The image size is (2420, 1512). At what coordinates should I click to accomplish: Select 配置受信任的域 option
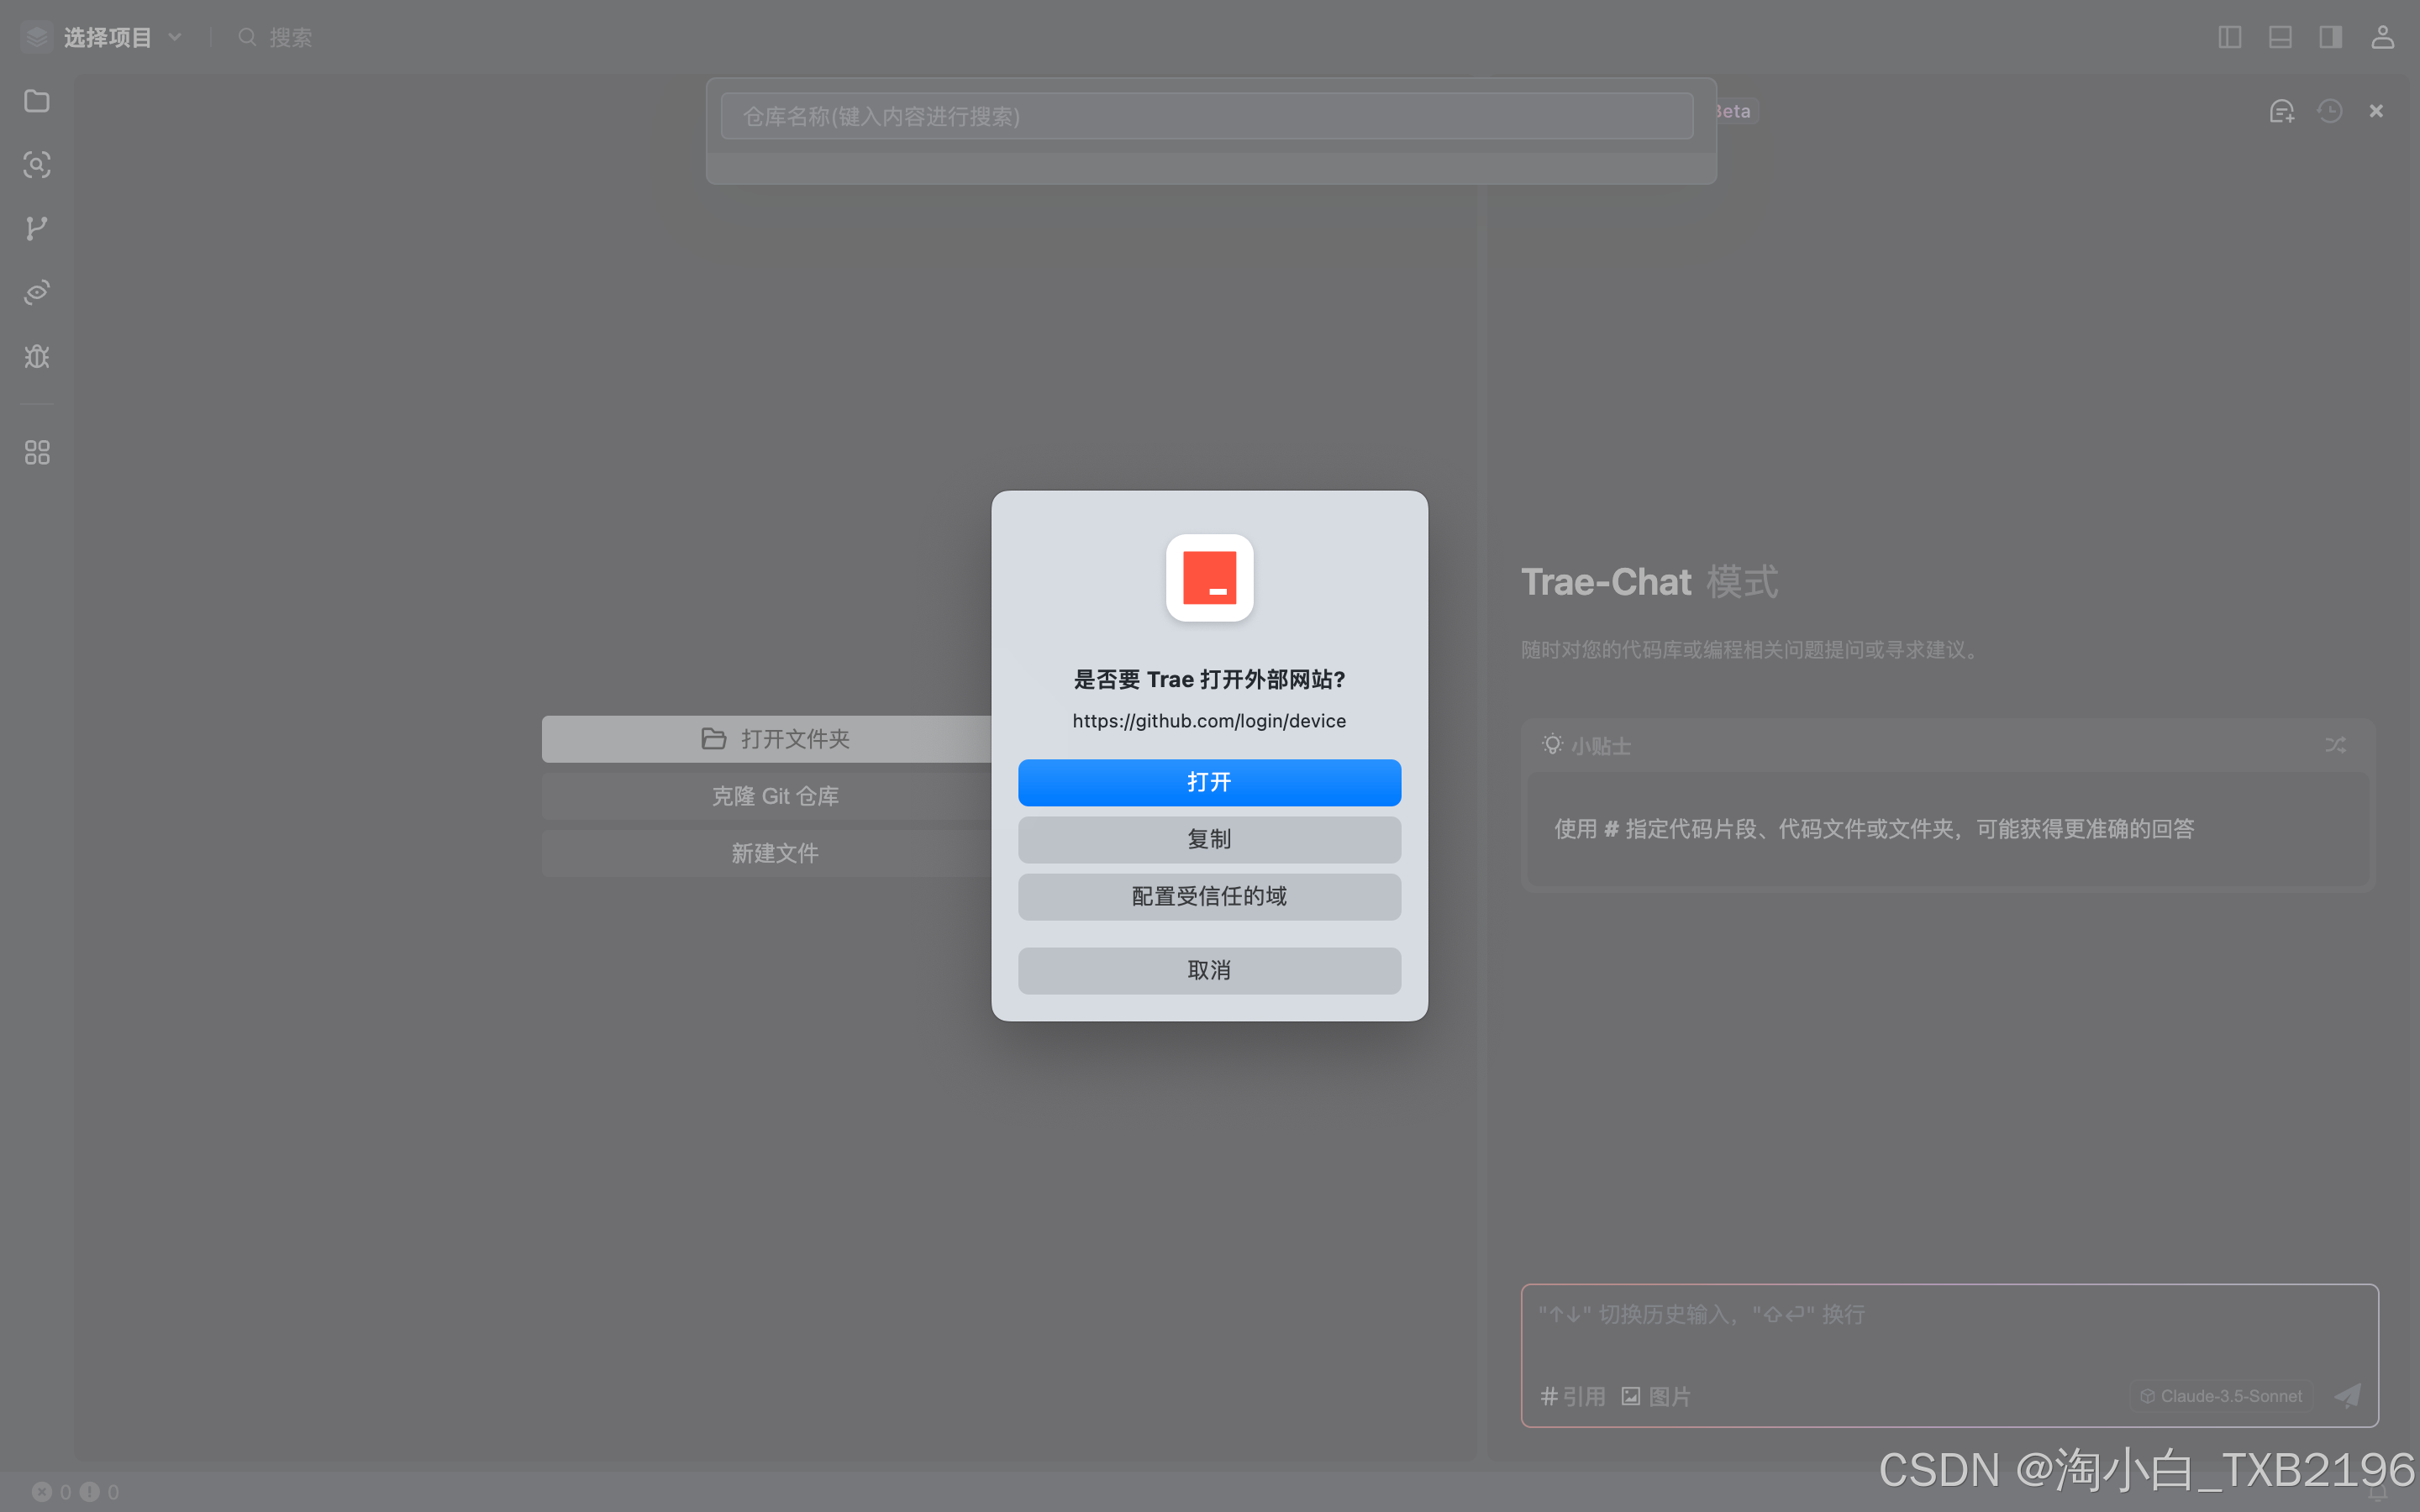[x=1209, y=896]
